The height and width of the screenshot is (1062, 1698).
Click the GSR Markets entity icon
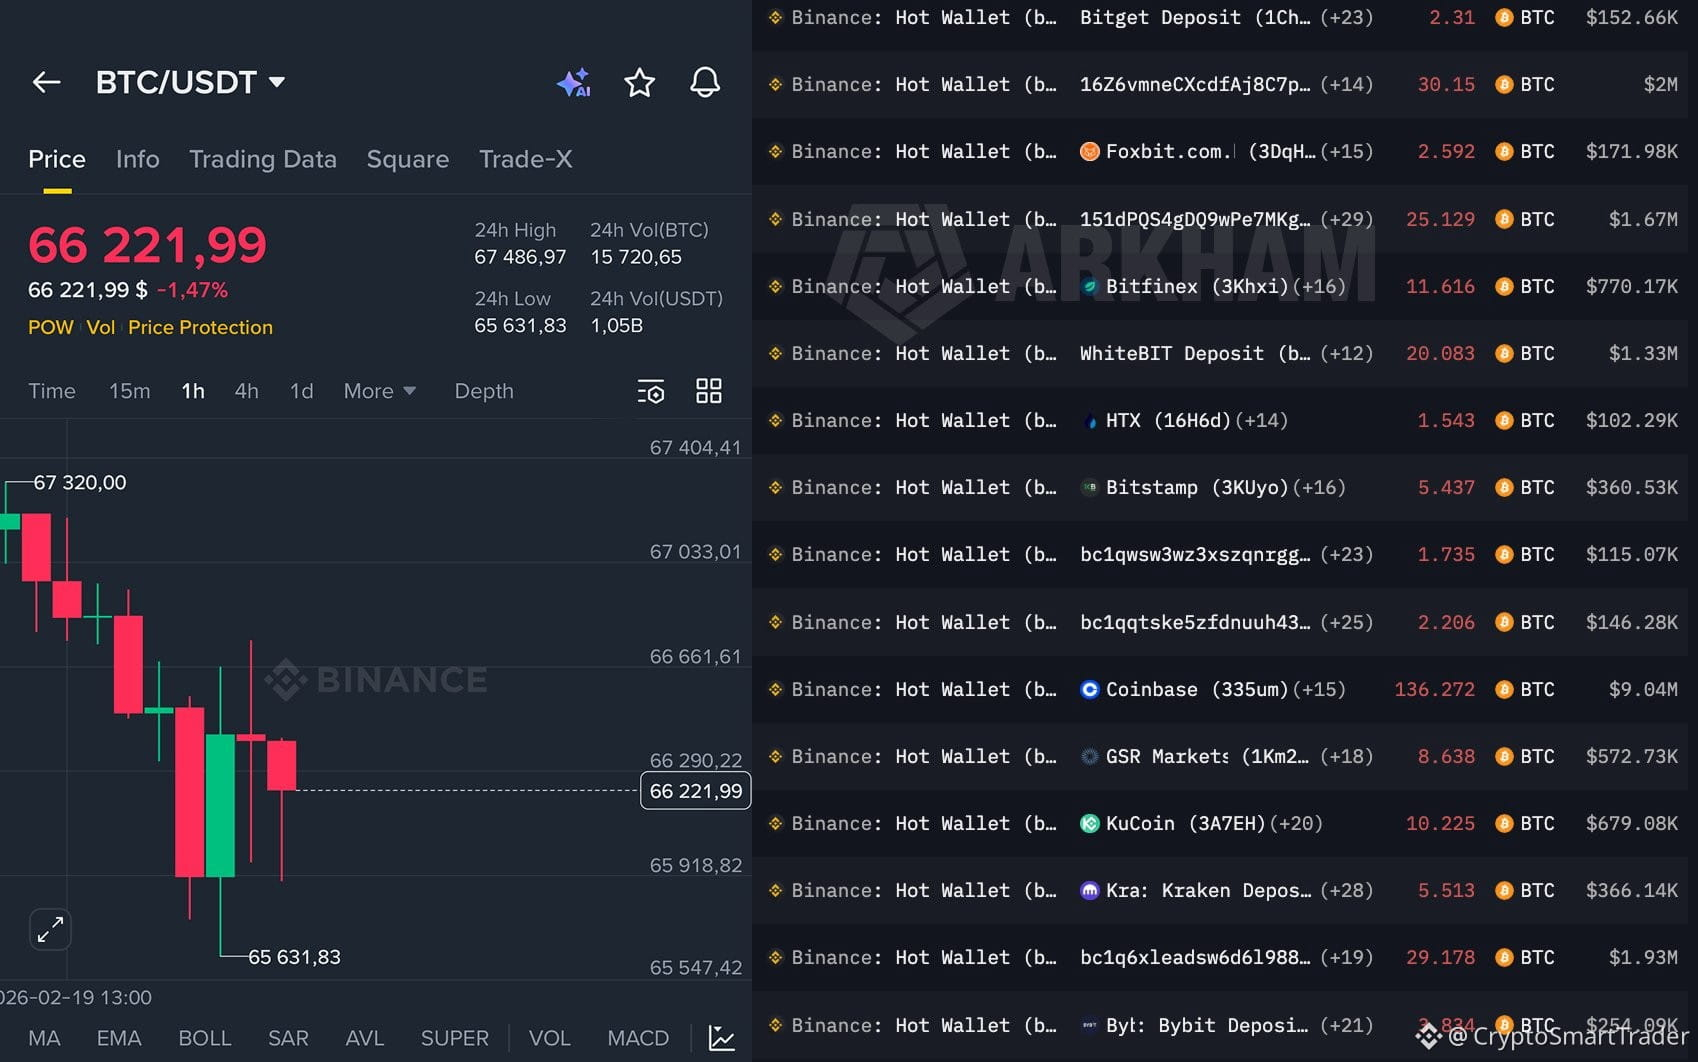(1090, 756)
